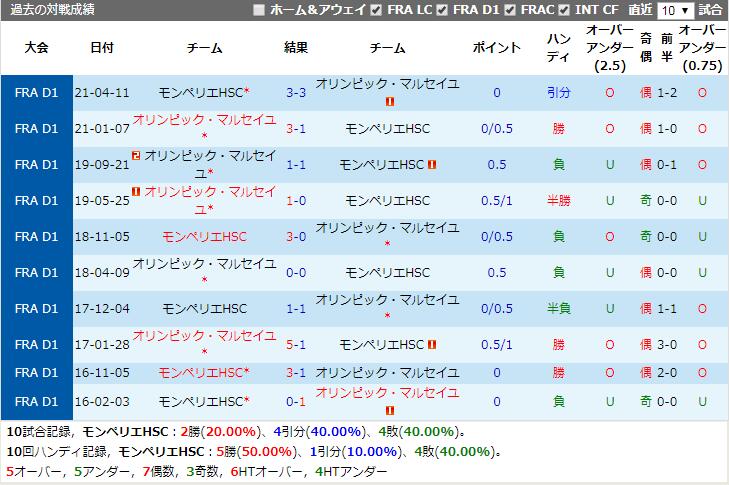This screenshot has width=729, height=485.
Task: Click half-time score 1-2 in 21-04-11 row
Action: click(667, 93)
